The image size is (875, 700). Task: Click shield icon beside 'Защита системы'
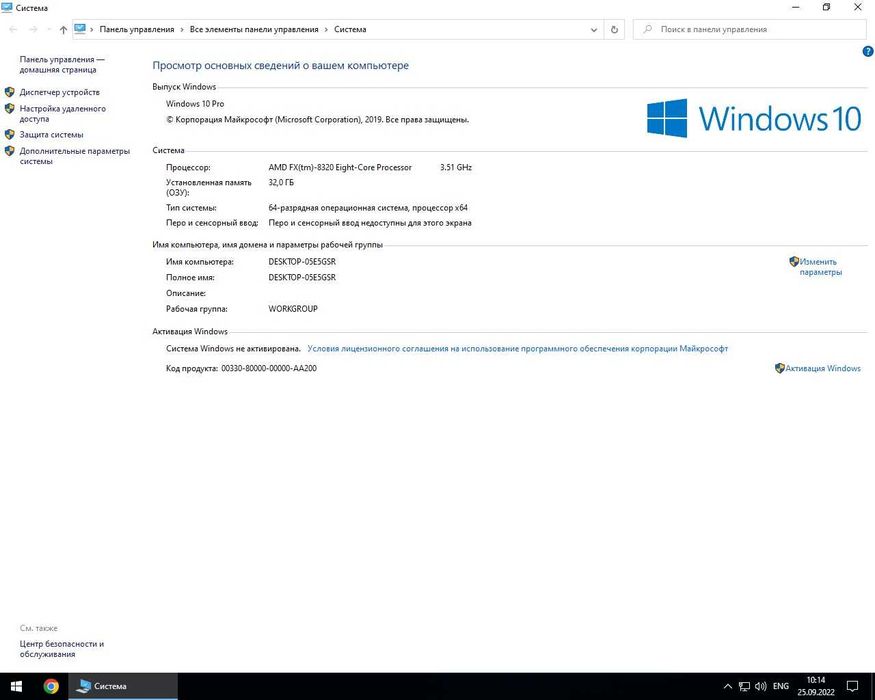pos(9,135)
